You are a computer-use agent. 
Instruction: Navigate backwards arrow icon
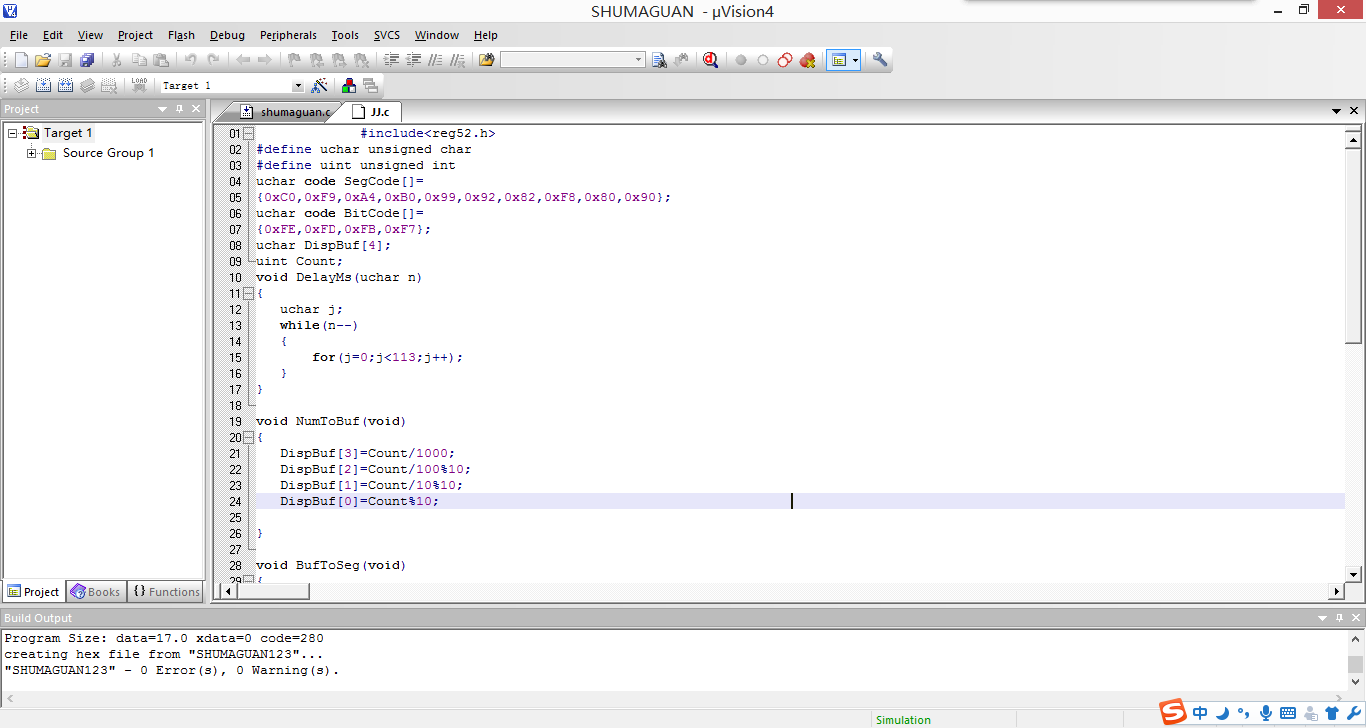tap(243, 60)
